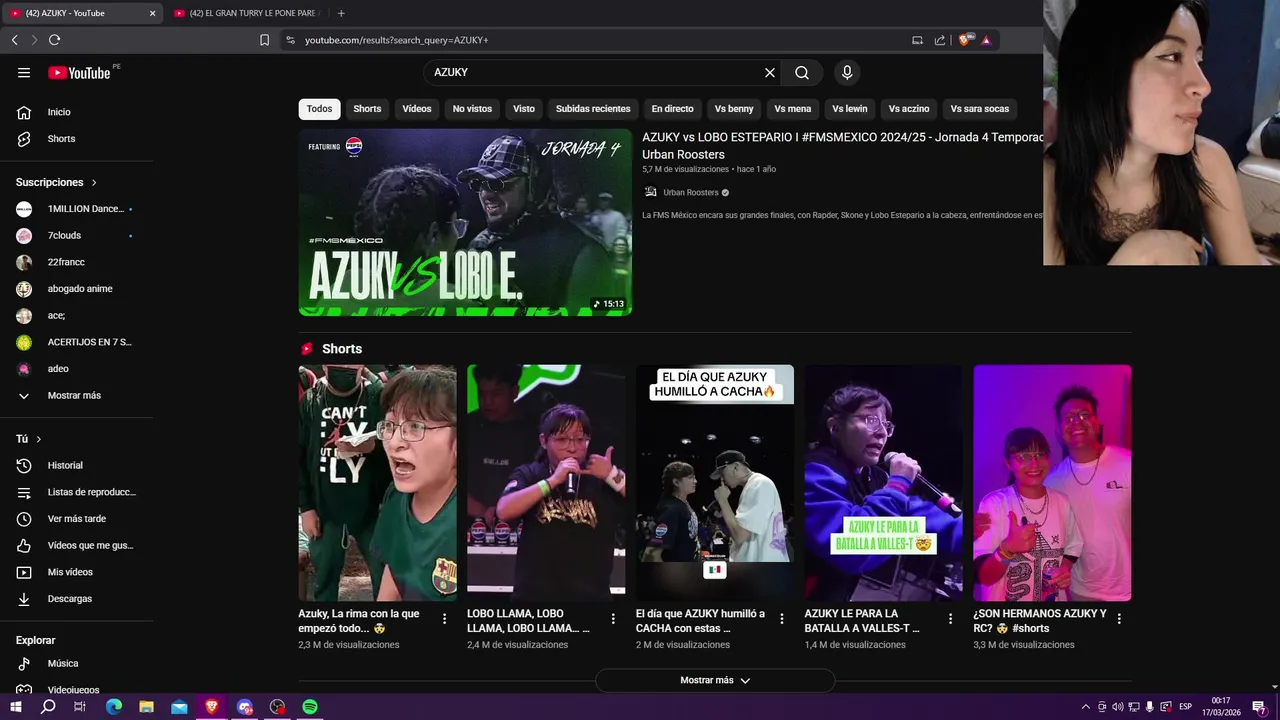Go back in browser history

[14, 40]
